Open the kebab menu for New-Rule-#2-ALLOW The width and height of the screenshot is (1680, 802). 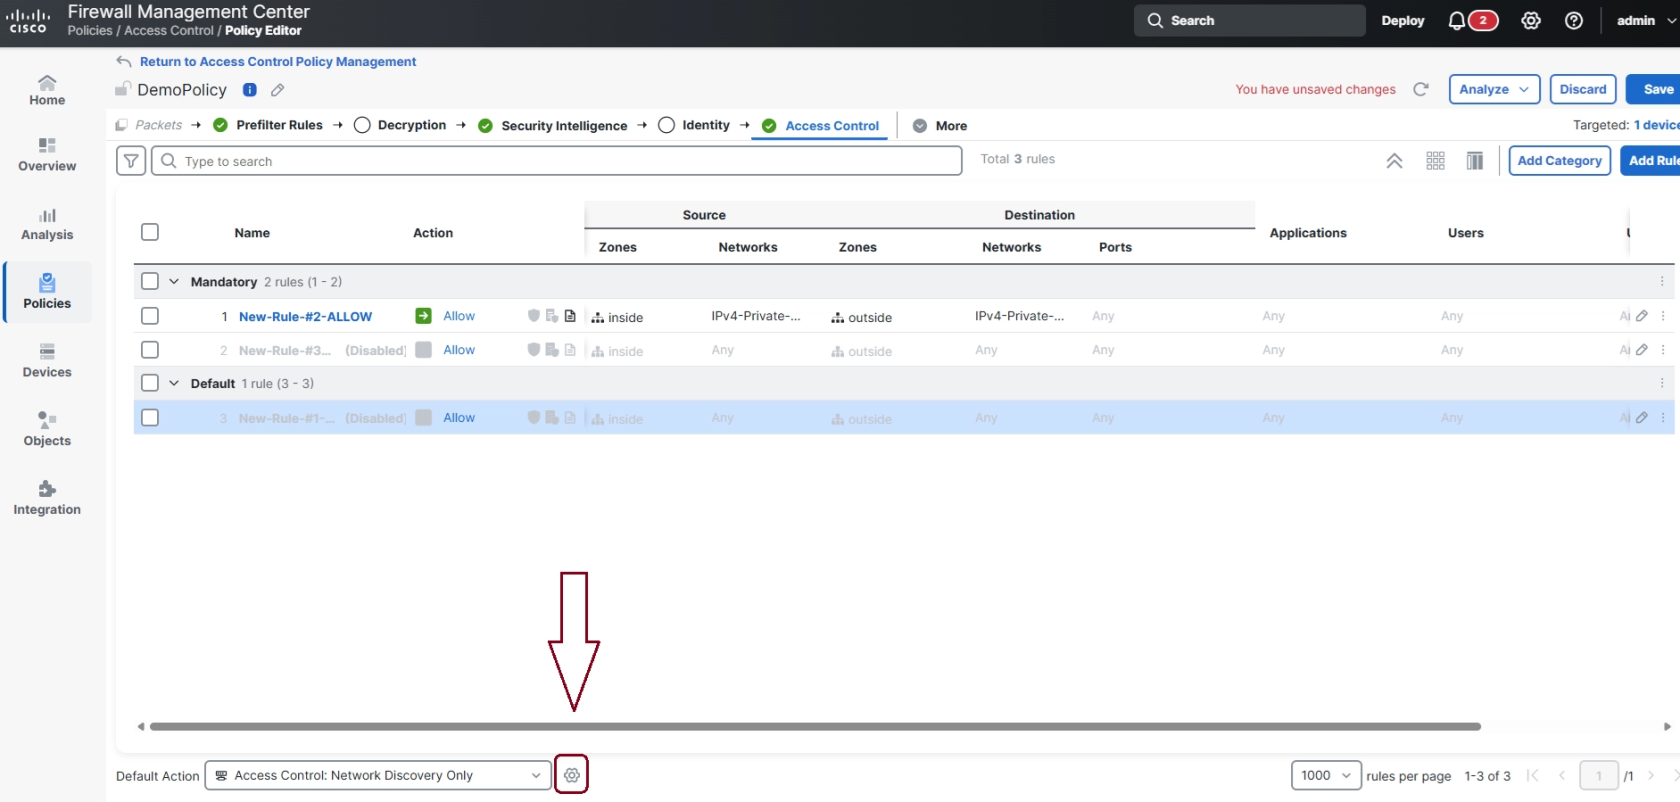click(x=1663, y=316)
